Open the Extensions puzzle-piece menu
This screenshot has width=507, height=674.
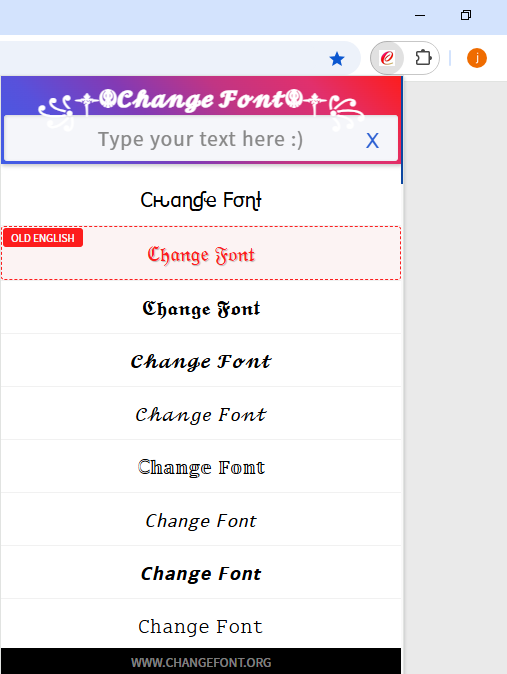pyautogui.click(x=423, y=58)
